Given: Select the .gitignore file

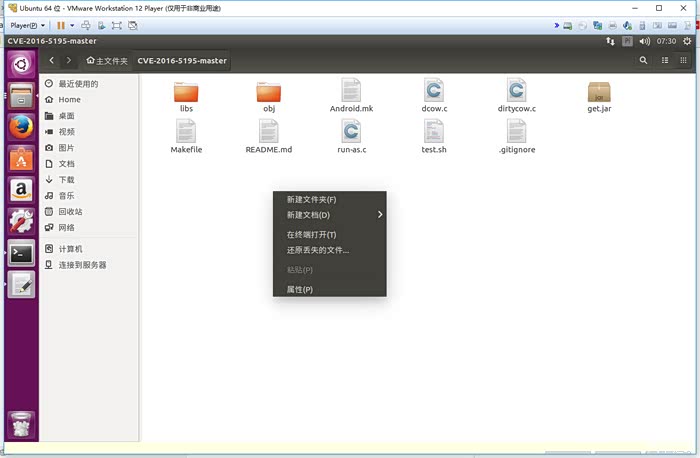Looking at the screenshot, I should 517,137.
